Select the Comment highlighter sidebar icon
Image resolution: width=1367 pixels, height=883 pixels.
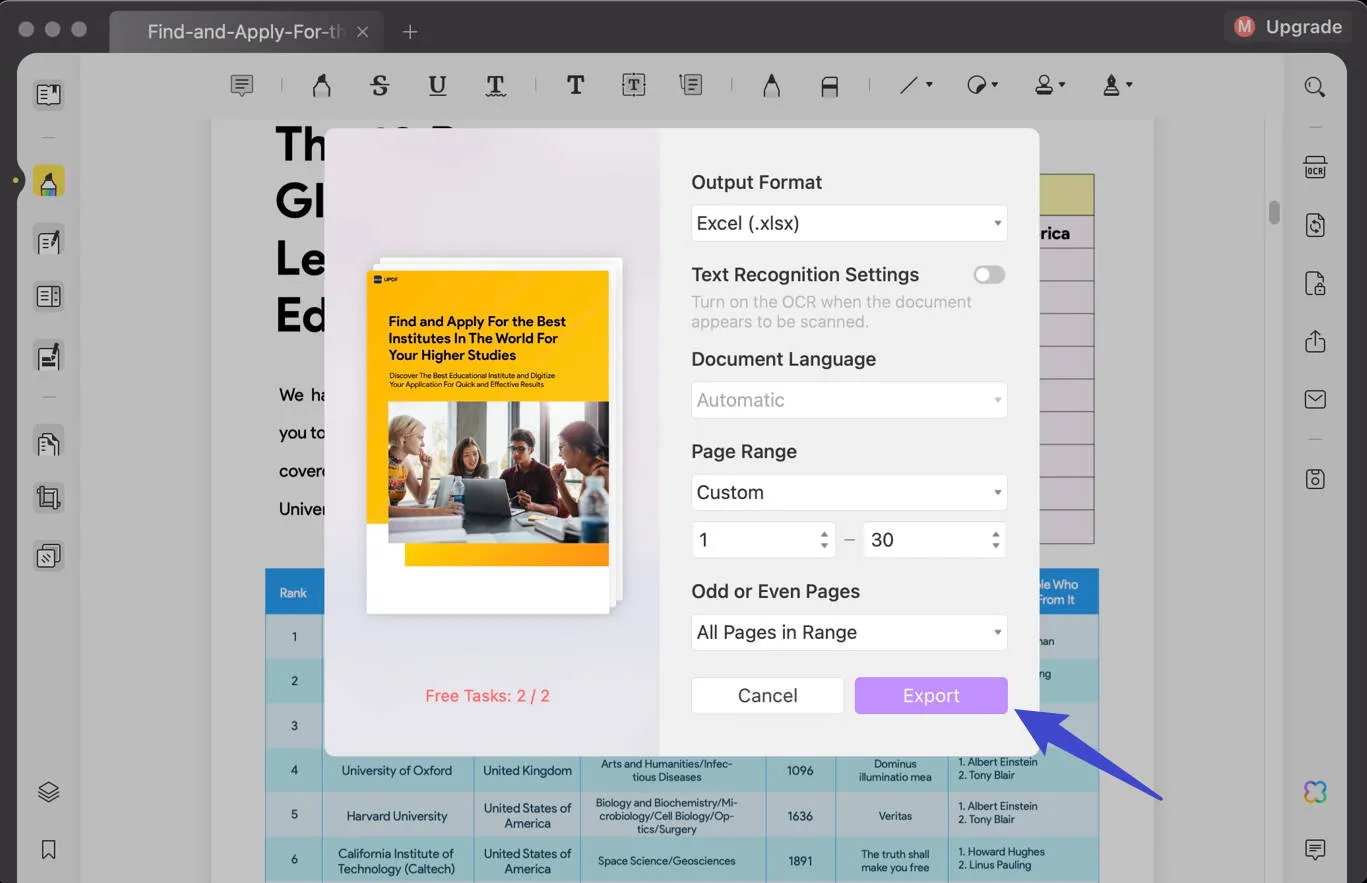[x=48, y=181]
